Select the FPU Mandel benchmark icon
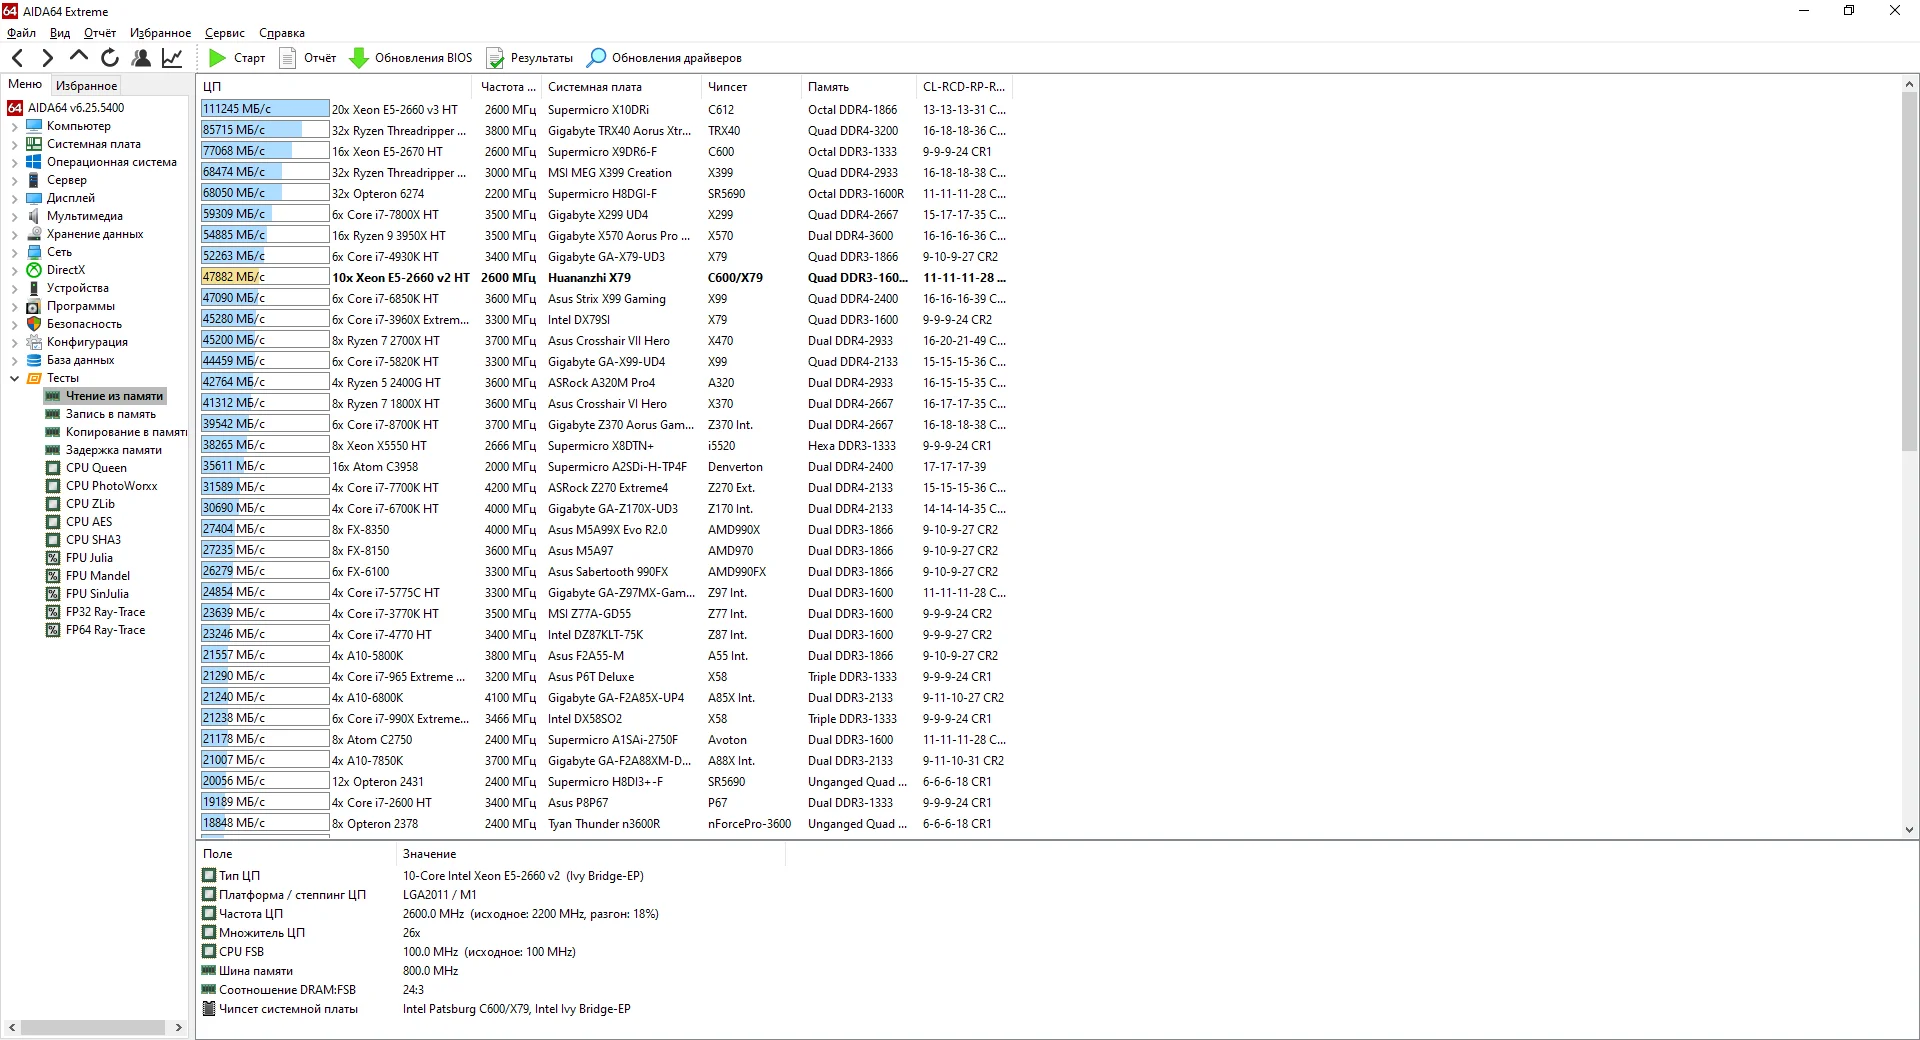 [x=53, y=576]
